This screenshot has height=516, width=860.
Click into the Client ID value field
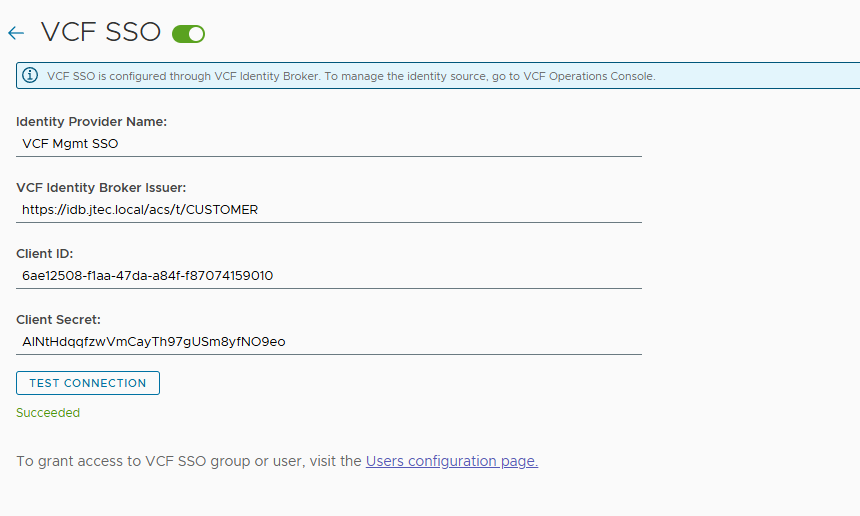click(x=329, y=276)
